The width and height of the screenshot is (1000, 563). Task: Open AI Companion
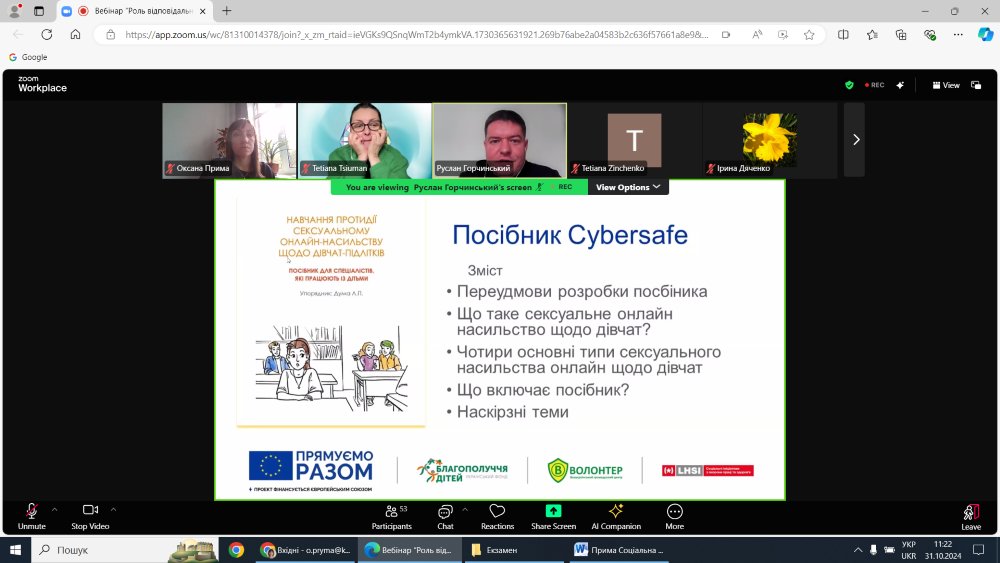[x=615, y=515]
